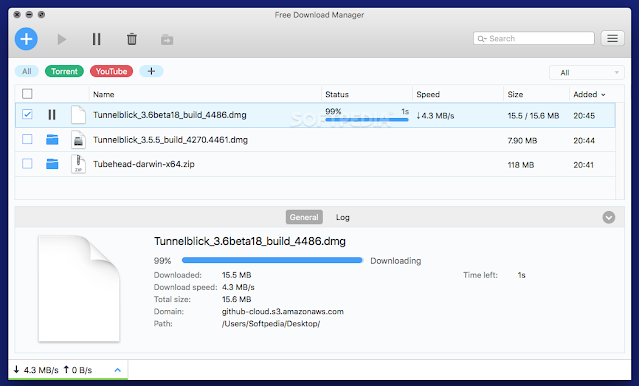Screen dimensions: 639x386
Task: Add a new tag with plus pill
Action: coord(151,71)
